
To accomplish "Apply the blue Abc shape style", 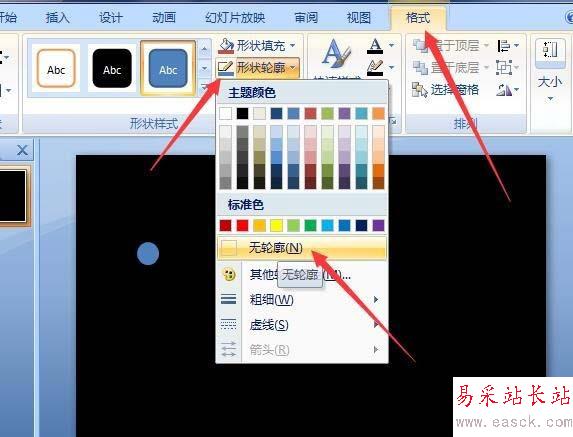I will coord(168,68).
